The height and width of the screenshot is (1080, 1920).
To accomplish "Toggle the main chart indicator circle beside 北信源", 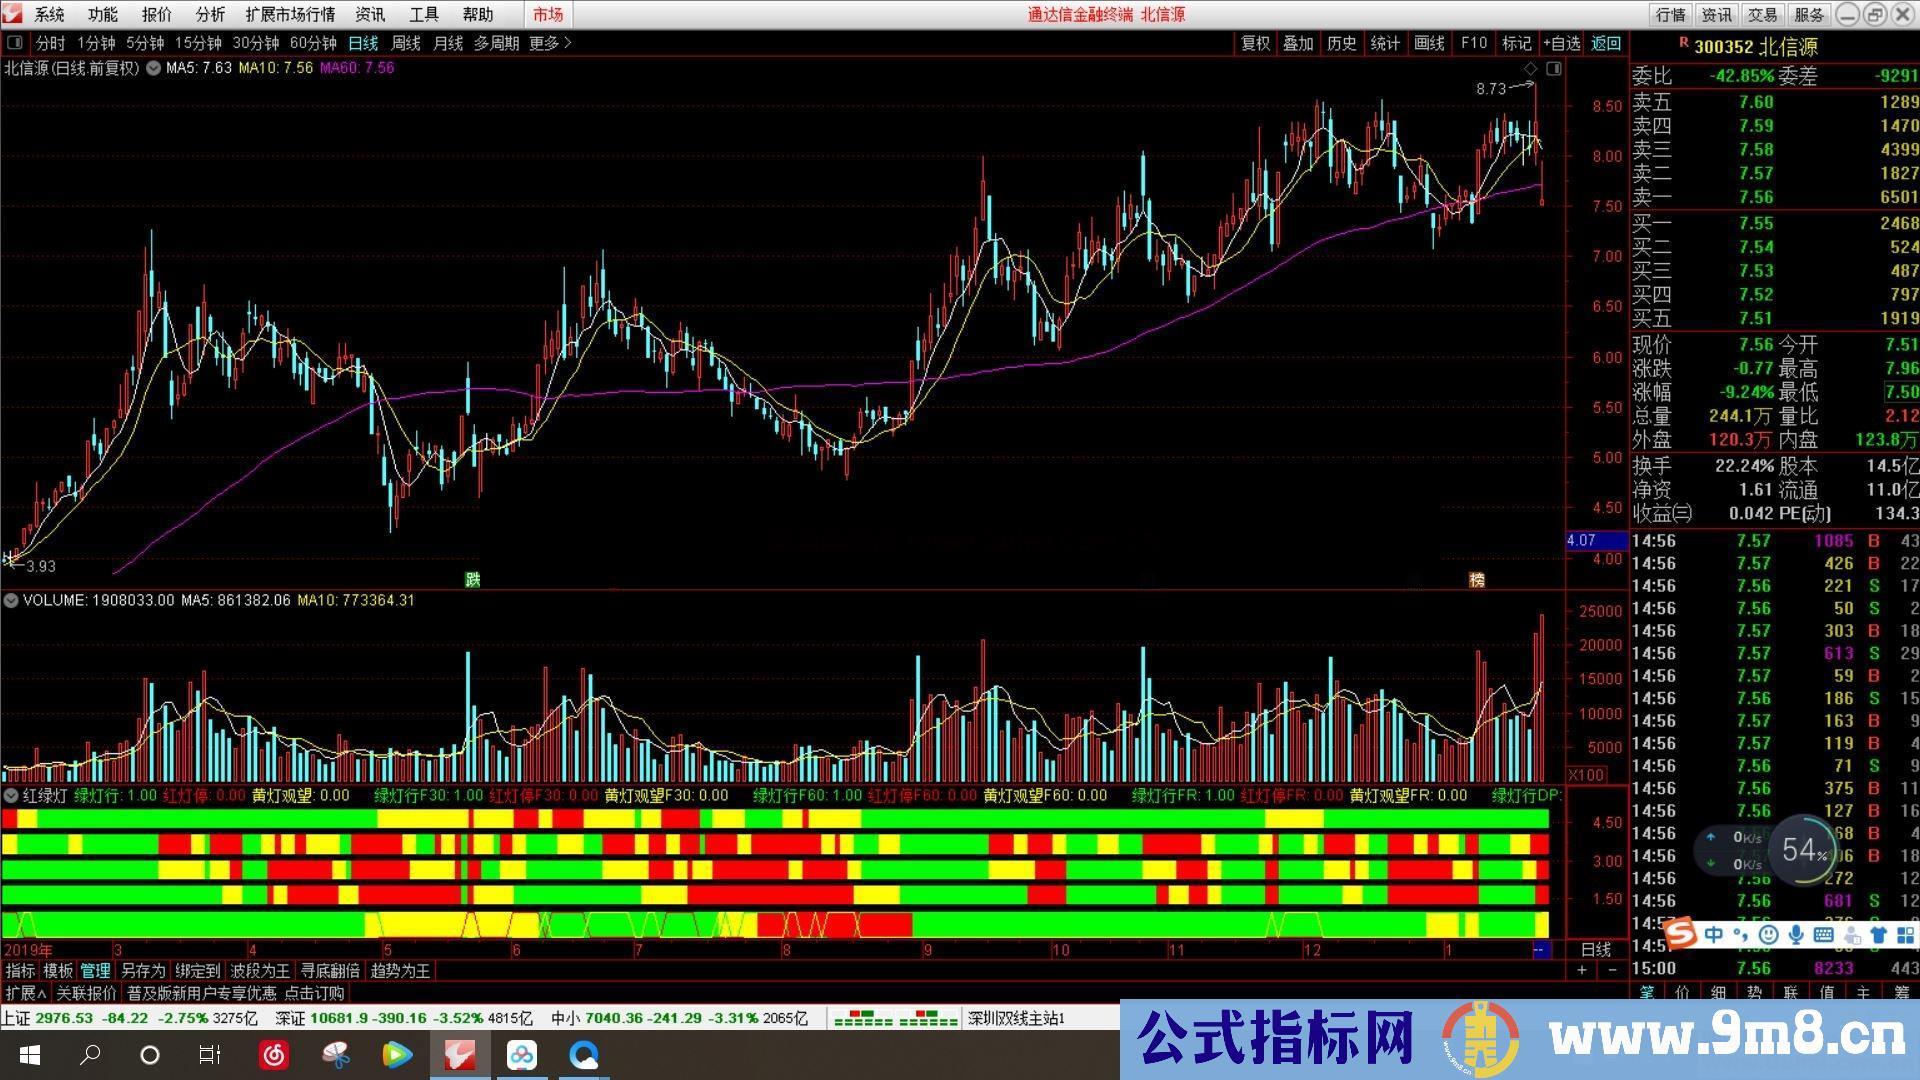I will tap(153, 69).
